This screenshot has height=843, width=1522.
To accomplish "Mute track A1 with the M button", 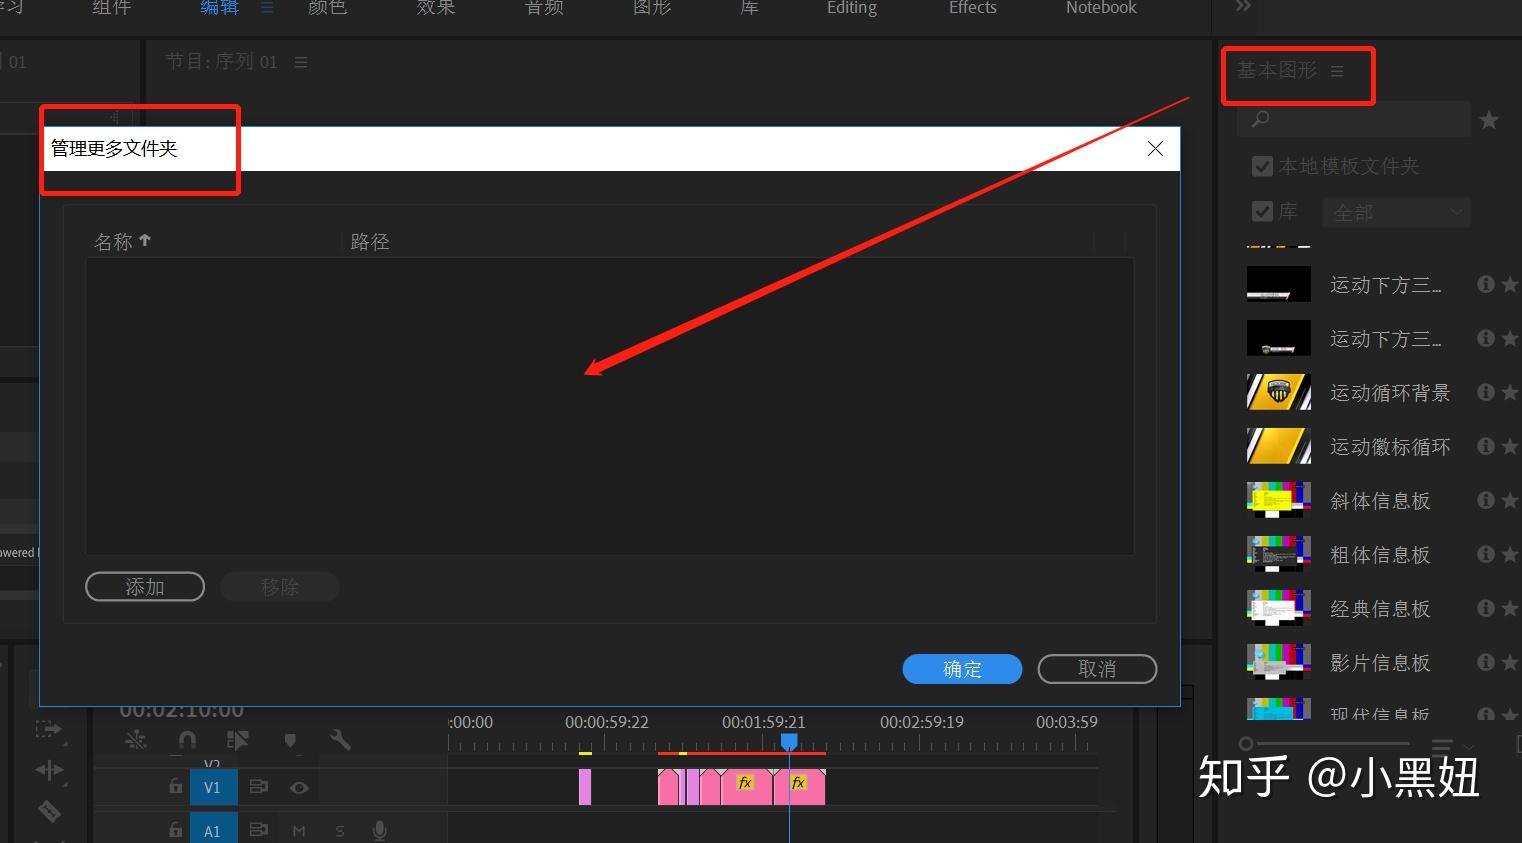I will 299,831.
